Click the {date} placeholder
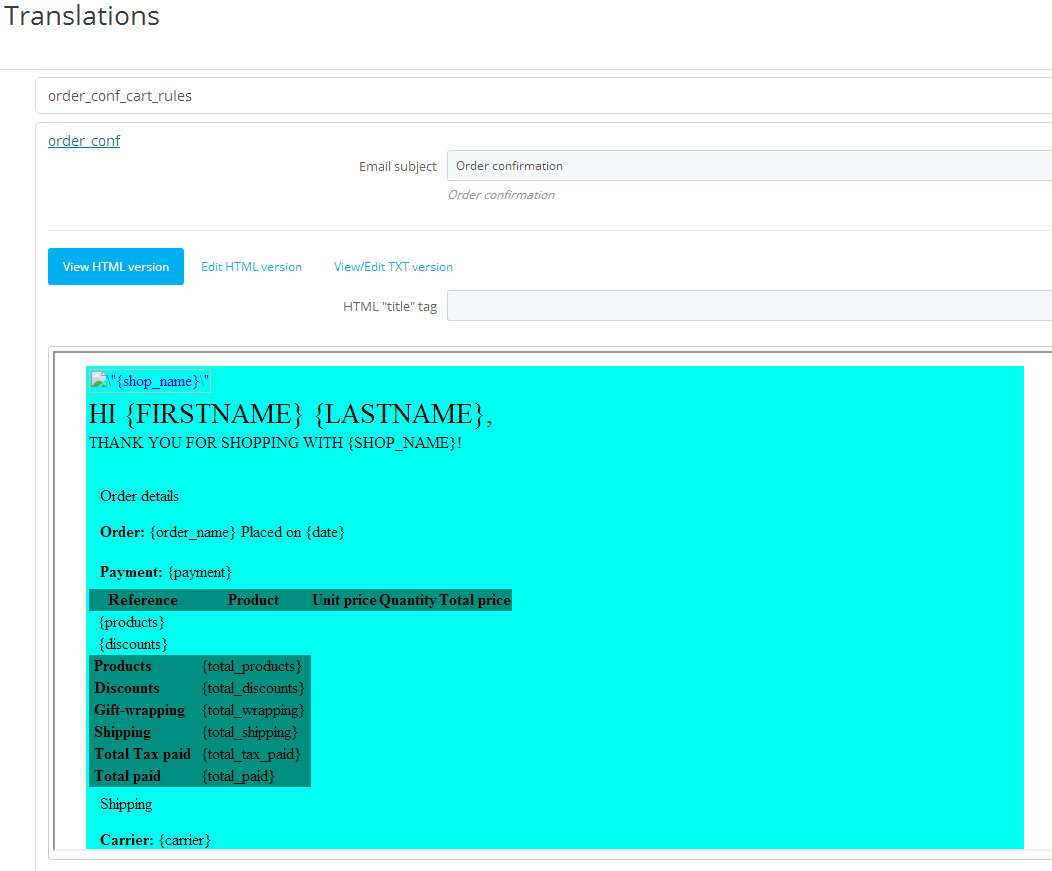 click(325, 532)
